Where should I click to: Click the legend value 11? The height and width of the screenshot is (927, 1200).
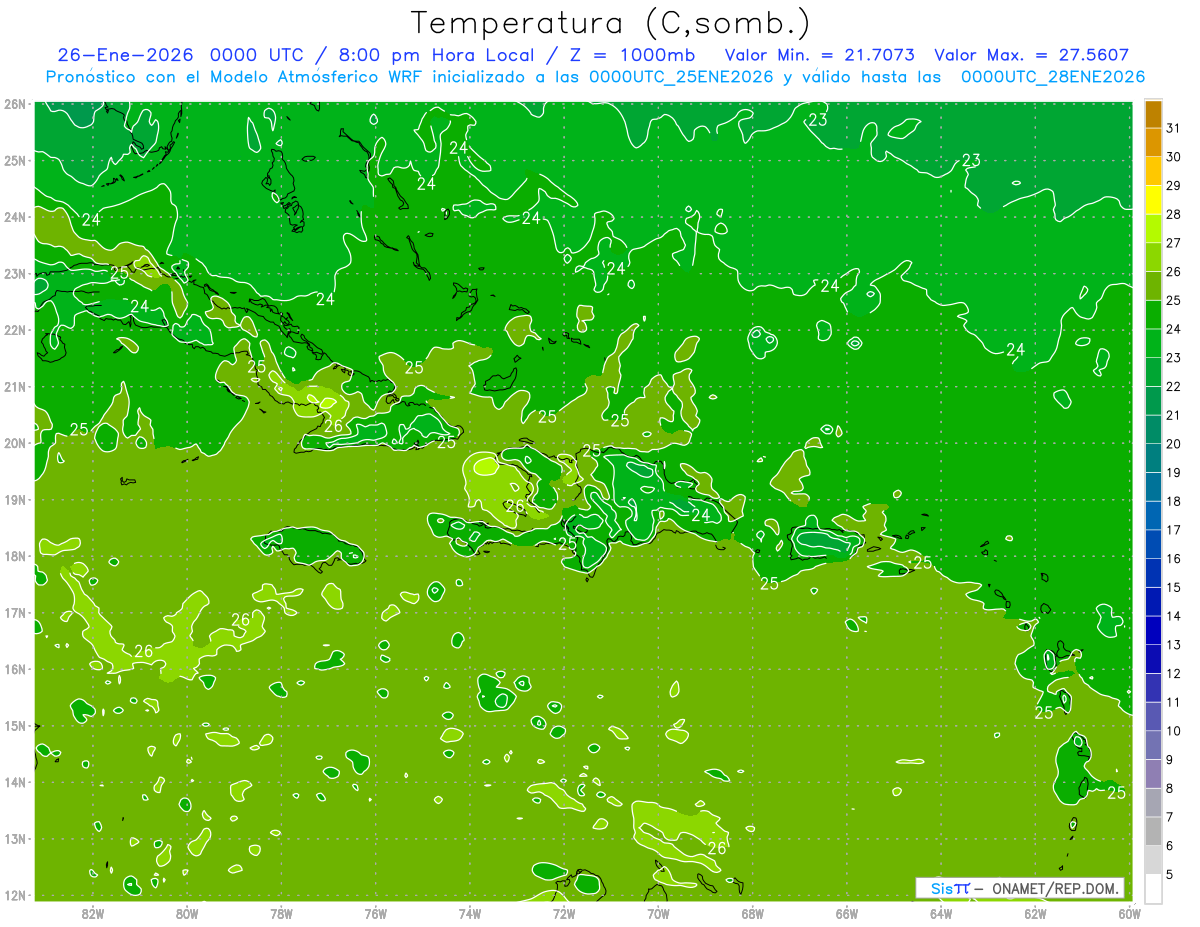[1174, 702]
